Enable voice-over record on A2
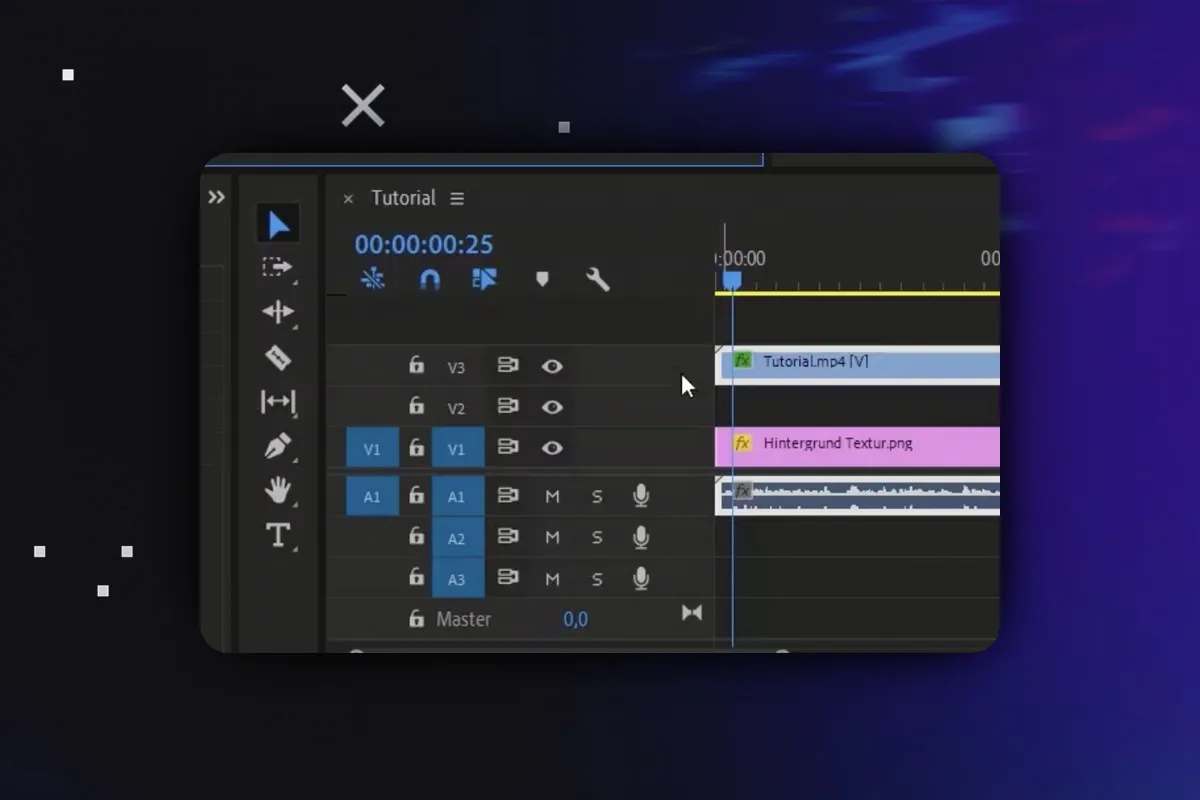 (641, 537)
